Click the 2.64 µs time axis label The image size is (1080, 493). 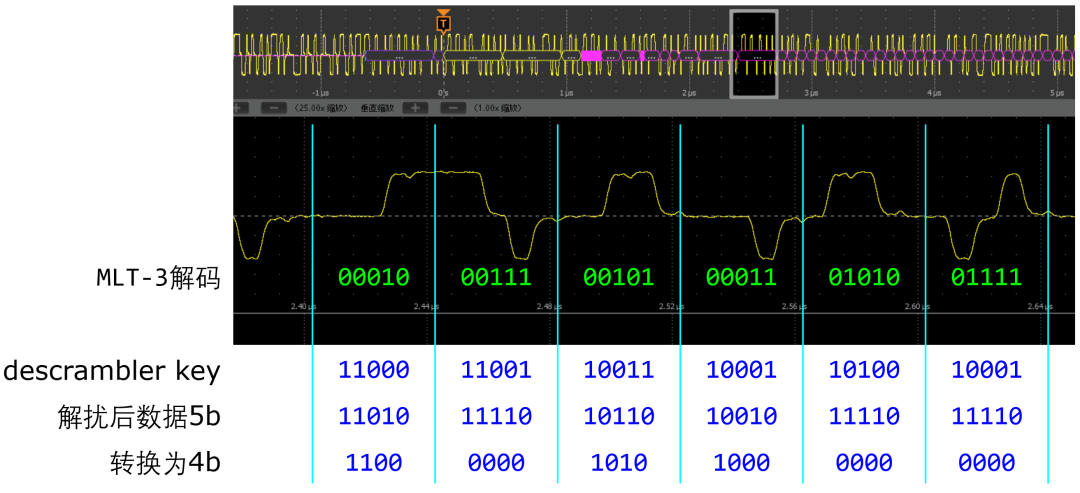[x=1039, y=306]
